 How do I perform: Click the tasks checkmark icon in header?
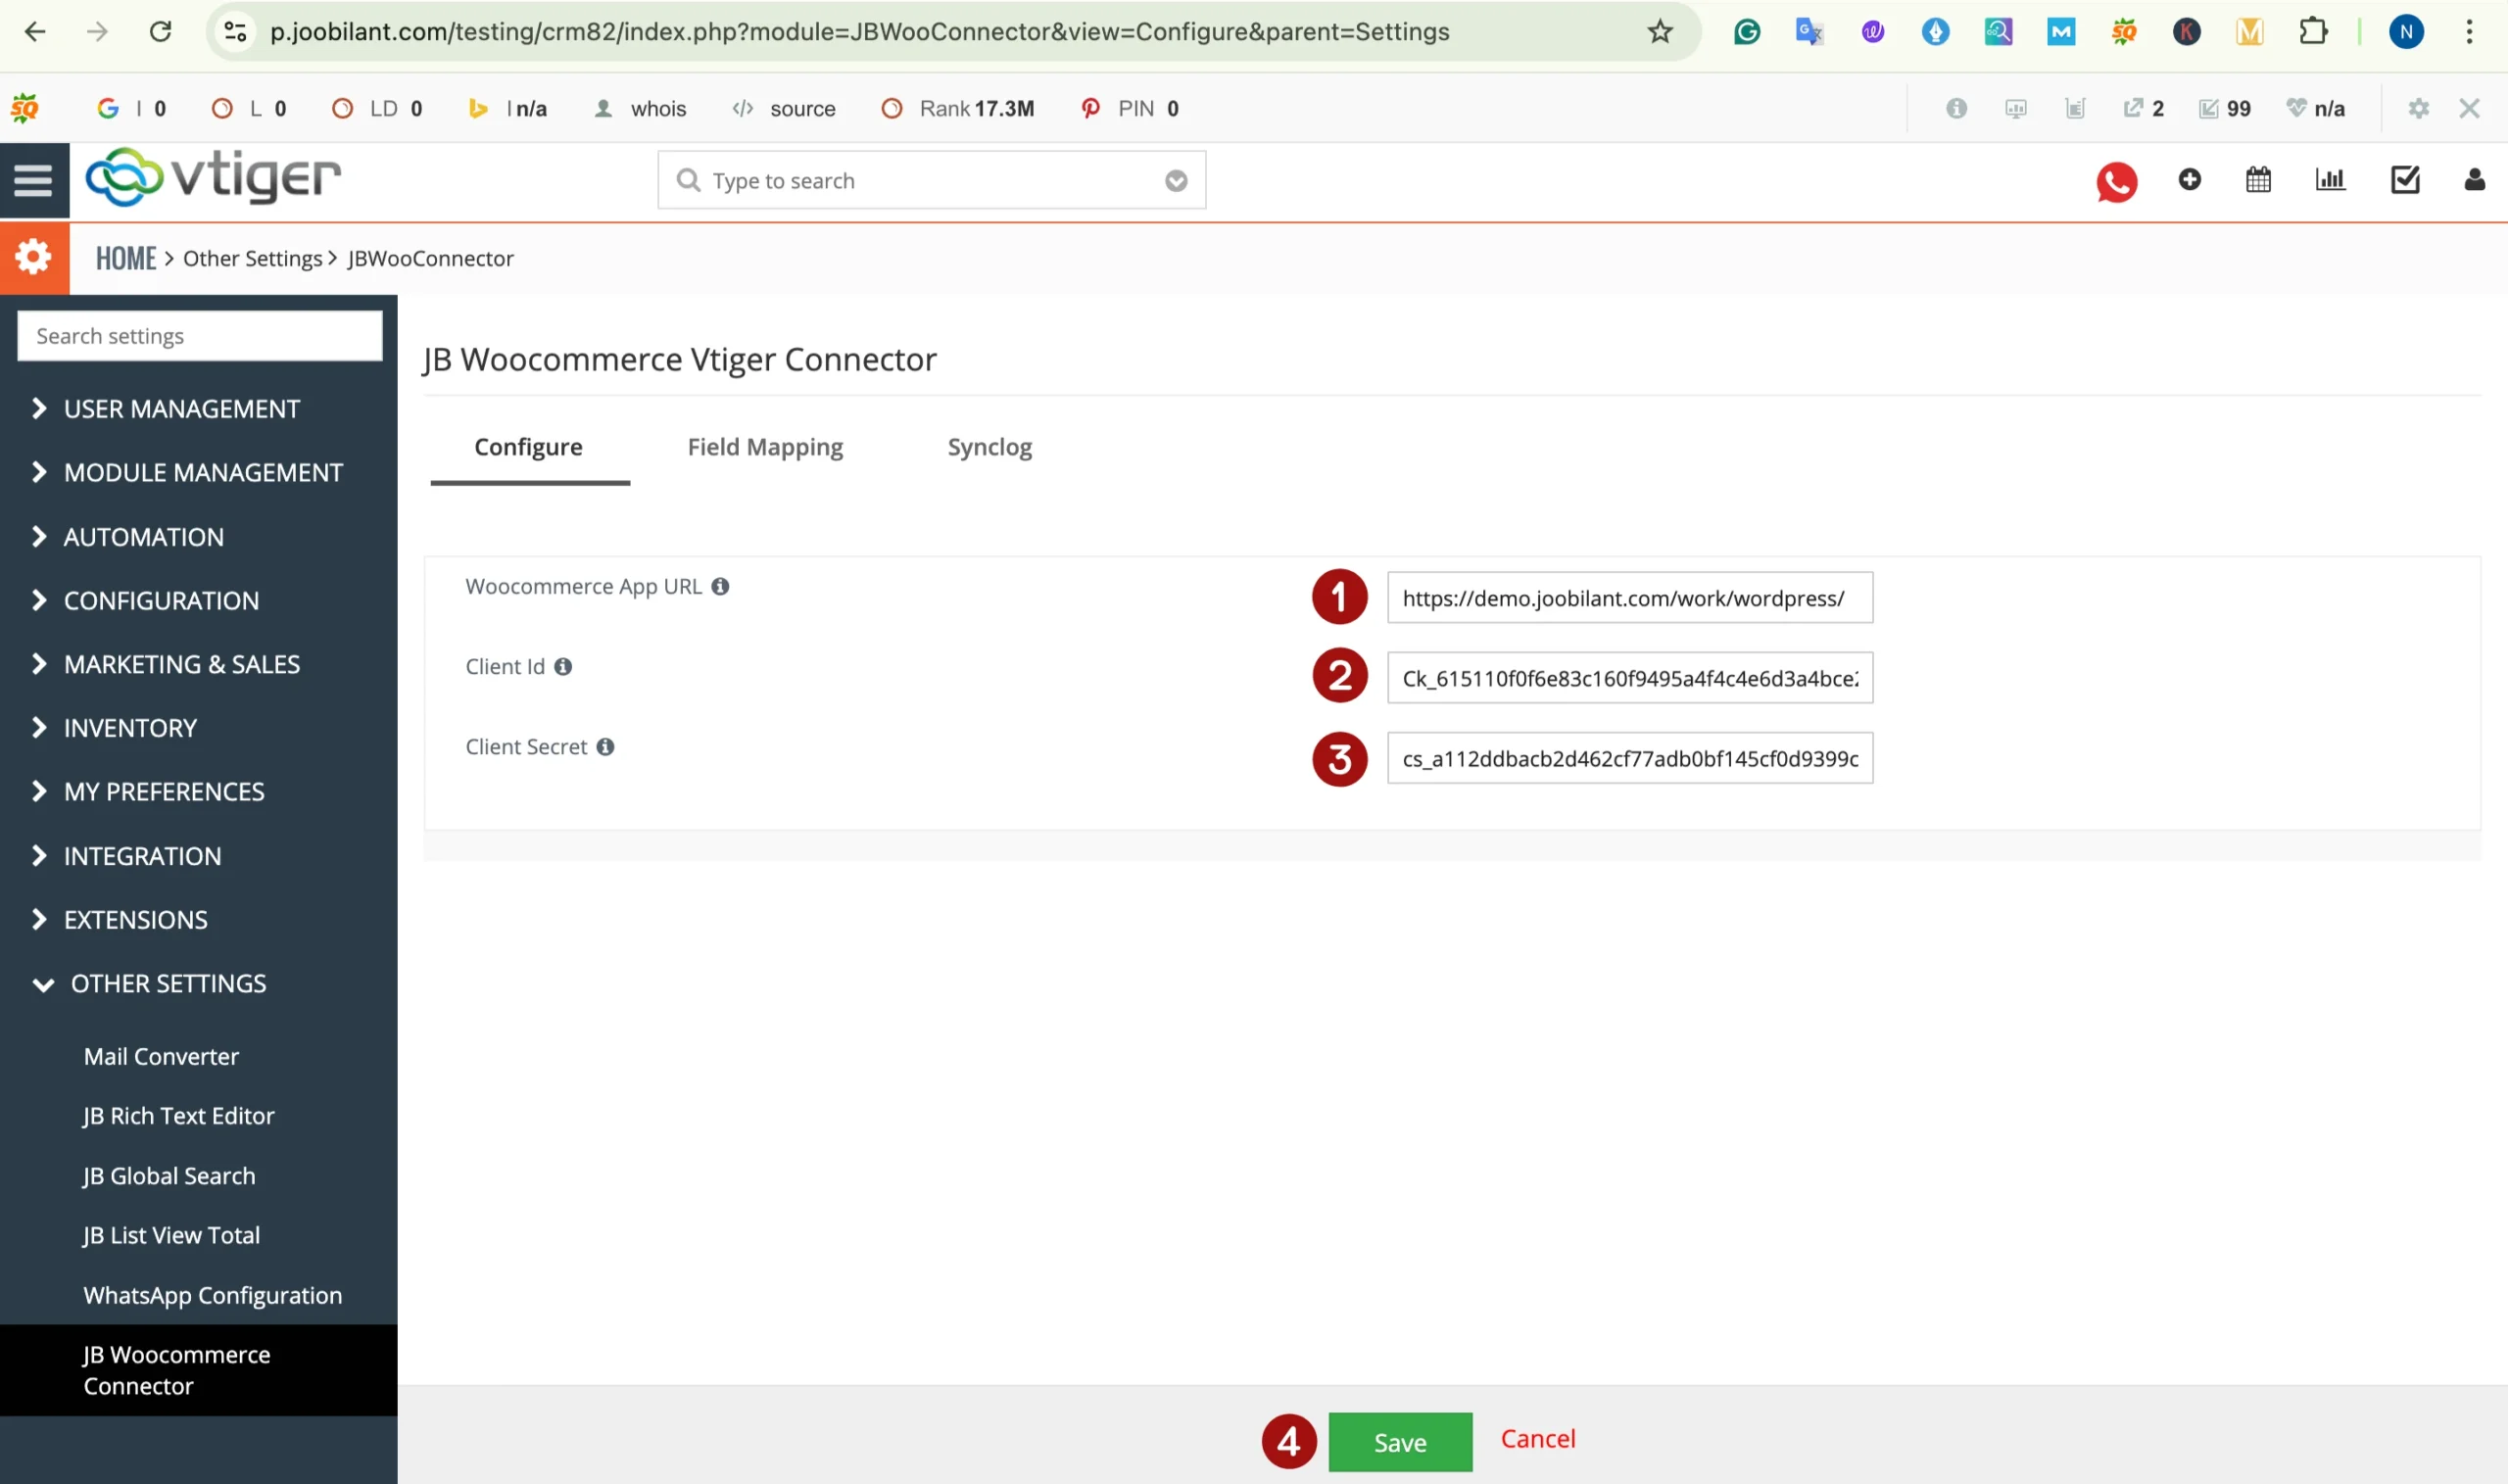click(2404, 180)
